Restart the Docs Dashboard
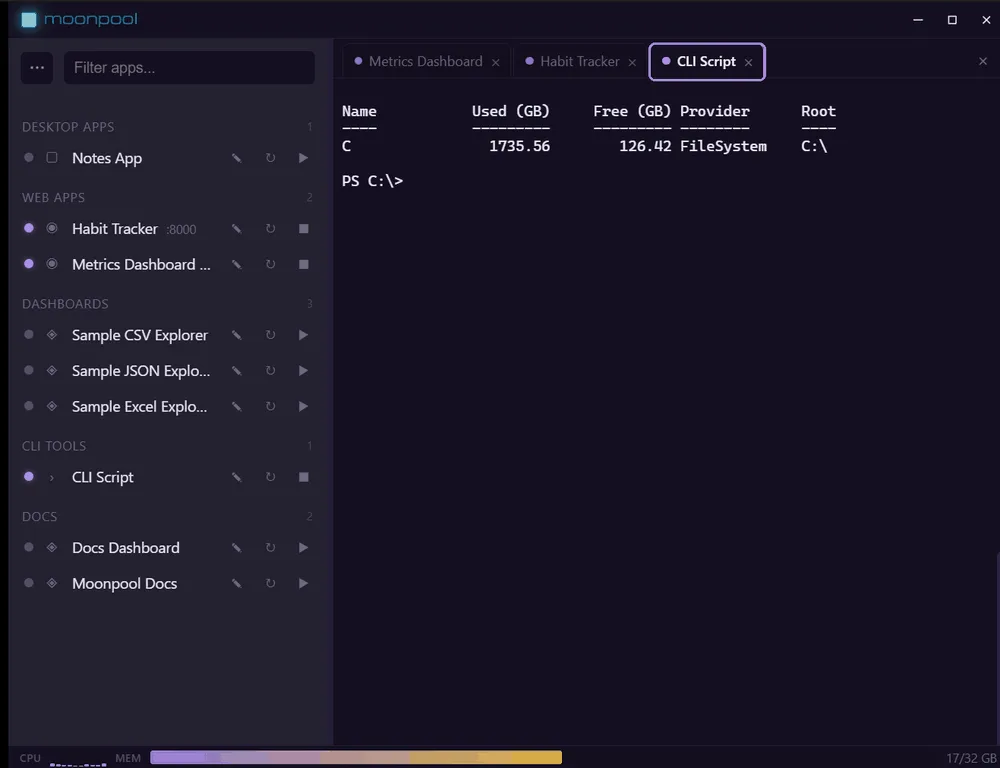This screenshot has height=768, width=1000. pyautogui.click(x=270, y=548)
